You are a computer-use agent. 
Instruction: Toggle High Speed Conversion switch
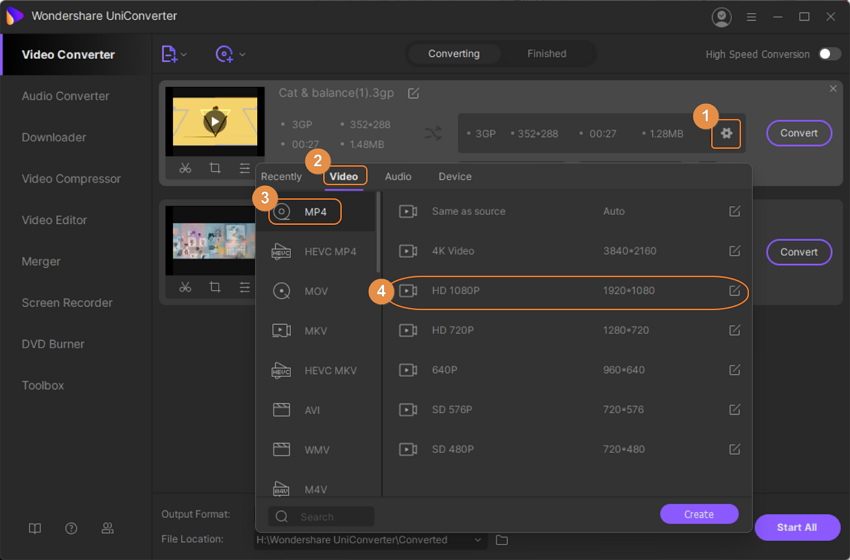[x=829, y=54]
